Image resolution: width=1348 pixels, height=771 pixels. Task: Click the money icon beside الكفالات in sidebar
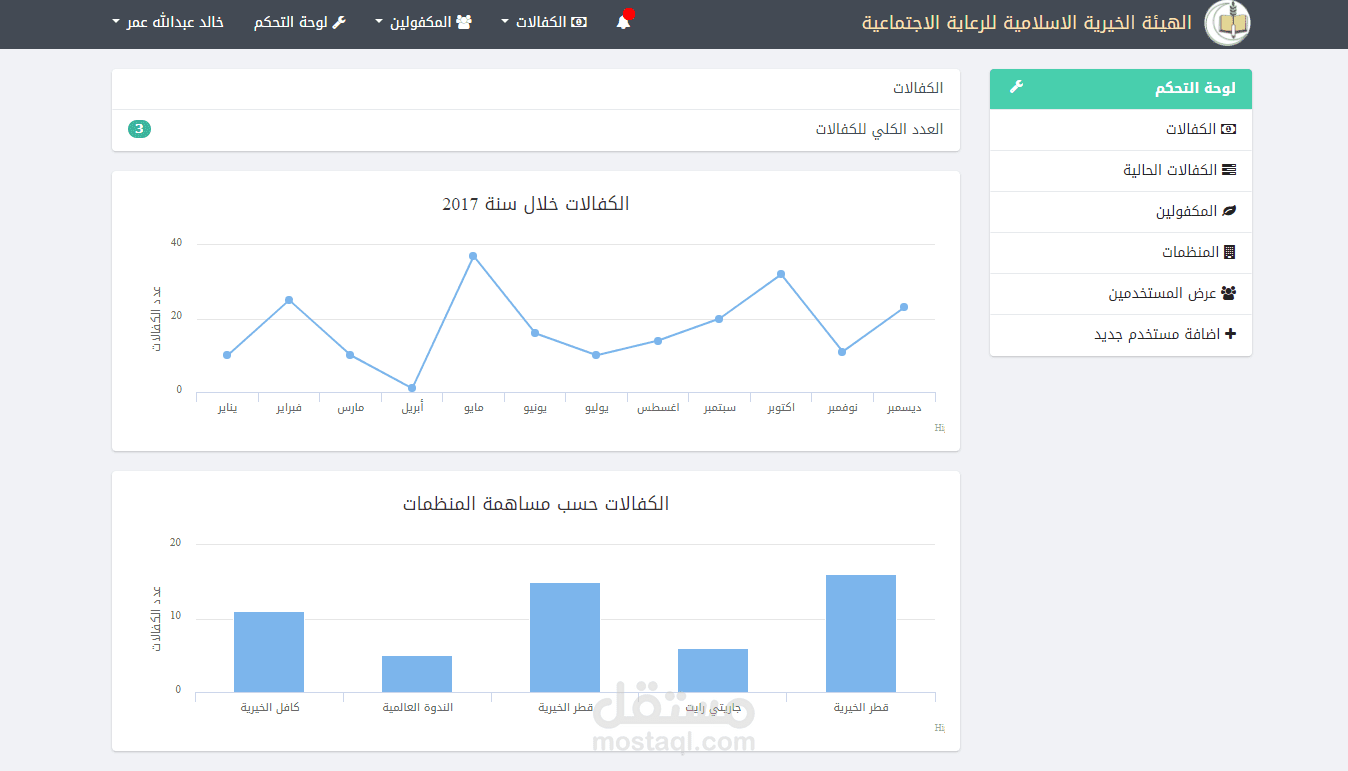coord(1229,129)
